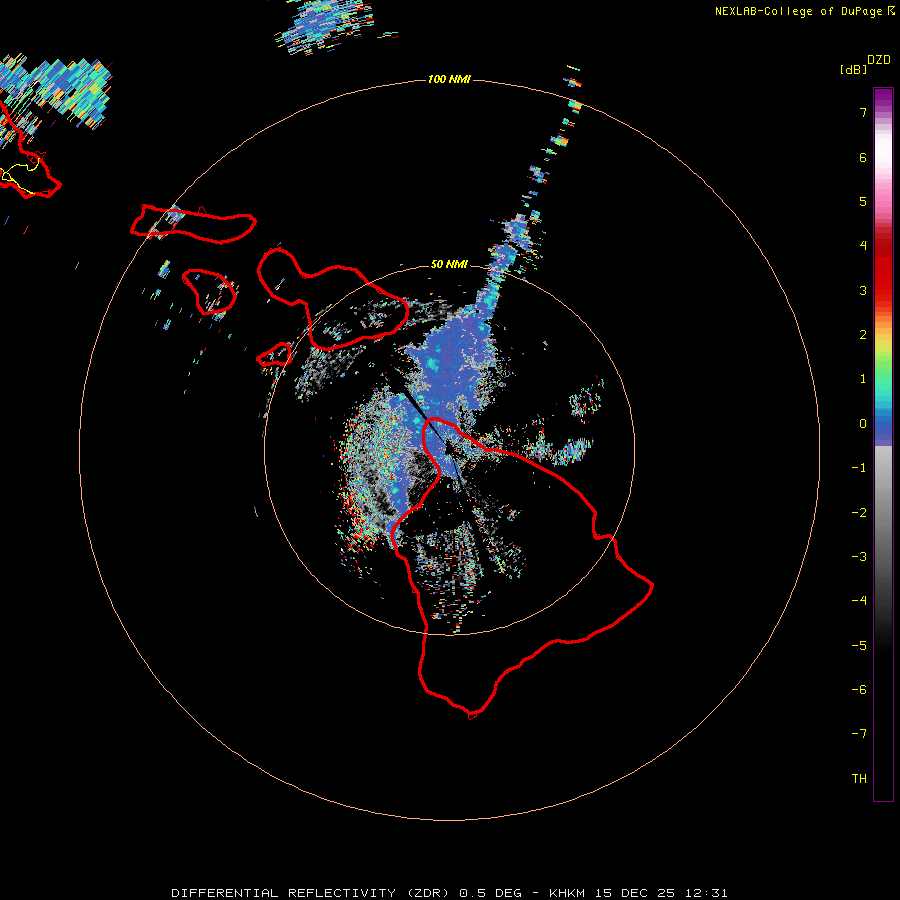Click the KHKM station identifier
The height and width of the screenshot is (900, 900).
pos(567,893)
